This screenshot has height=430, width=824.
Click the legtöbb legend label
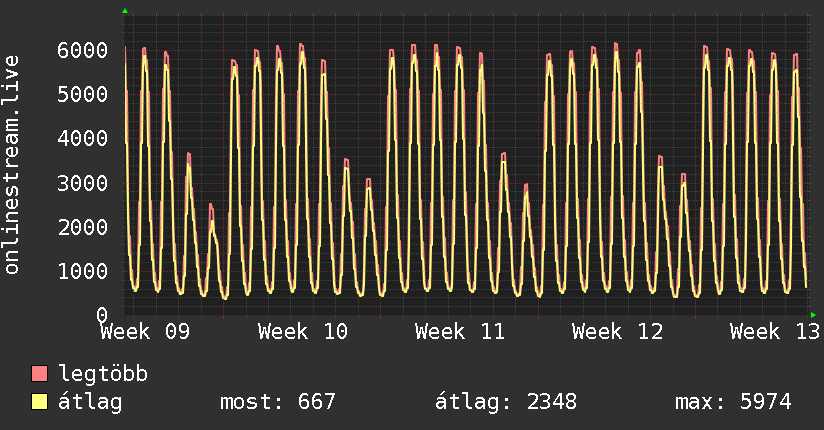pyautogui.click(x=103, y=374)
